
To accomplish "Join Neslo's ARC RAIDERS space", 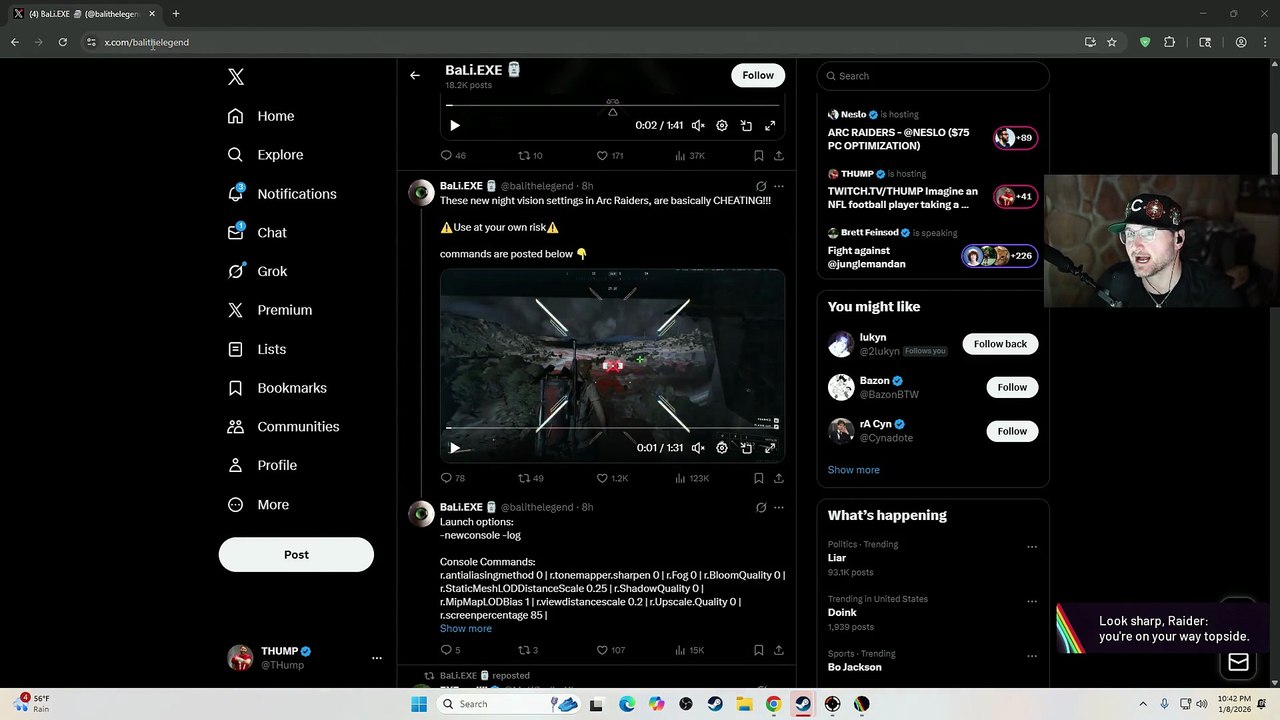I will (932, 131).
